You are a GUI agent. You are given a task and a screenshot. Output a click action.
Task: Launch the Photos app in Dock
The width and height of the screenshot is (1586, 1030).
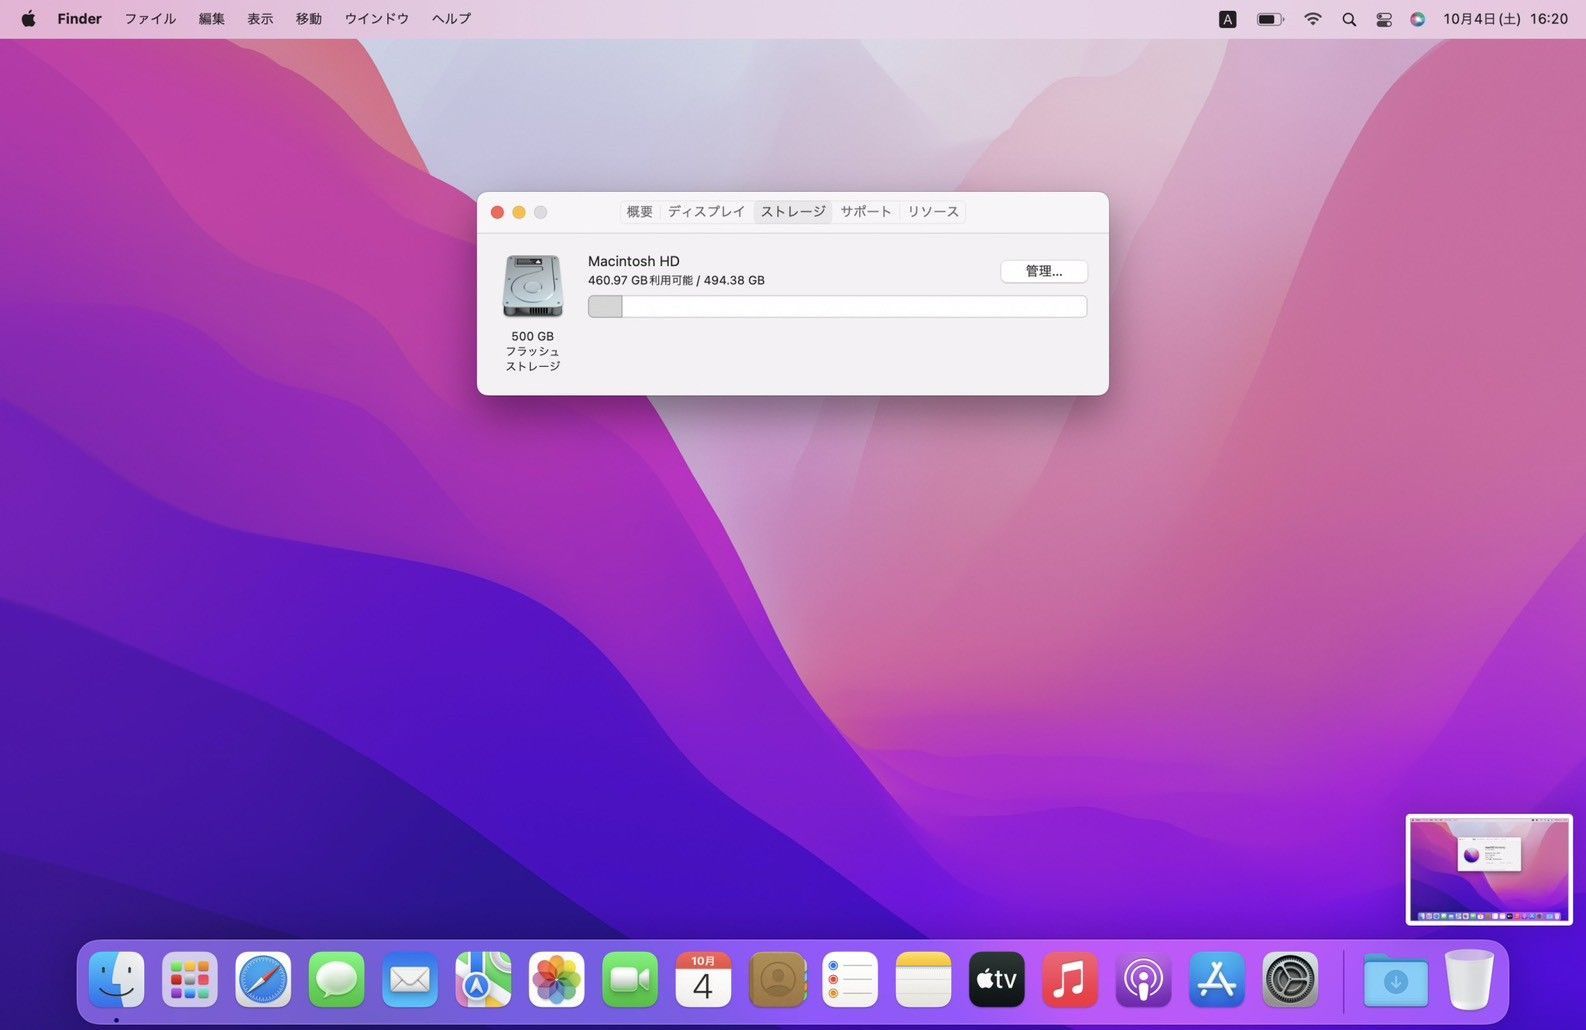(x=556, y=979)
